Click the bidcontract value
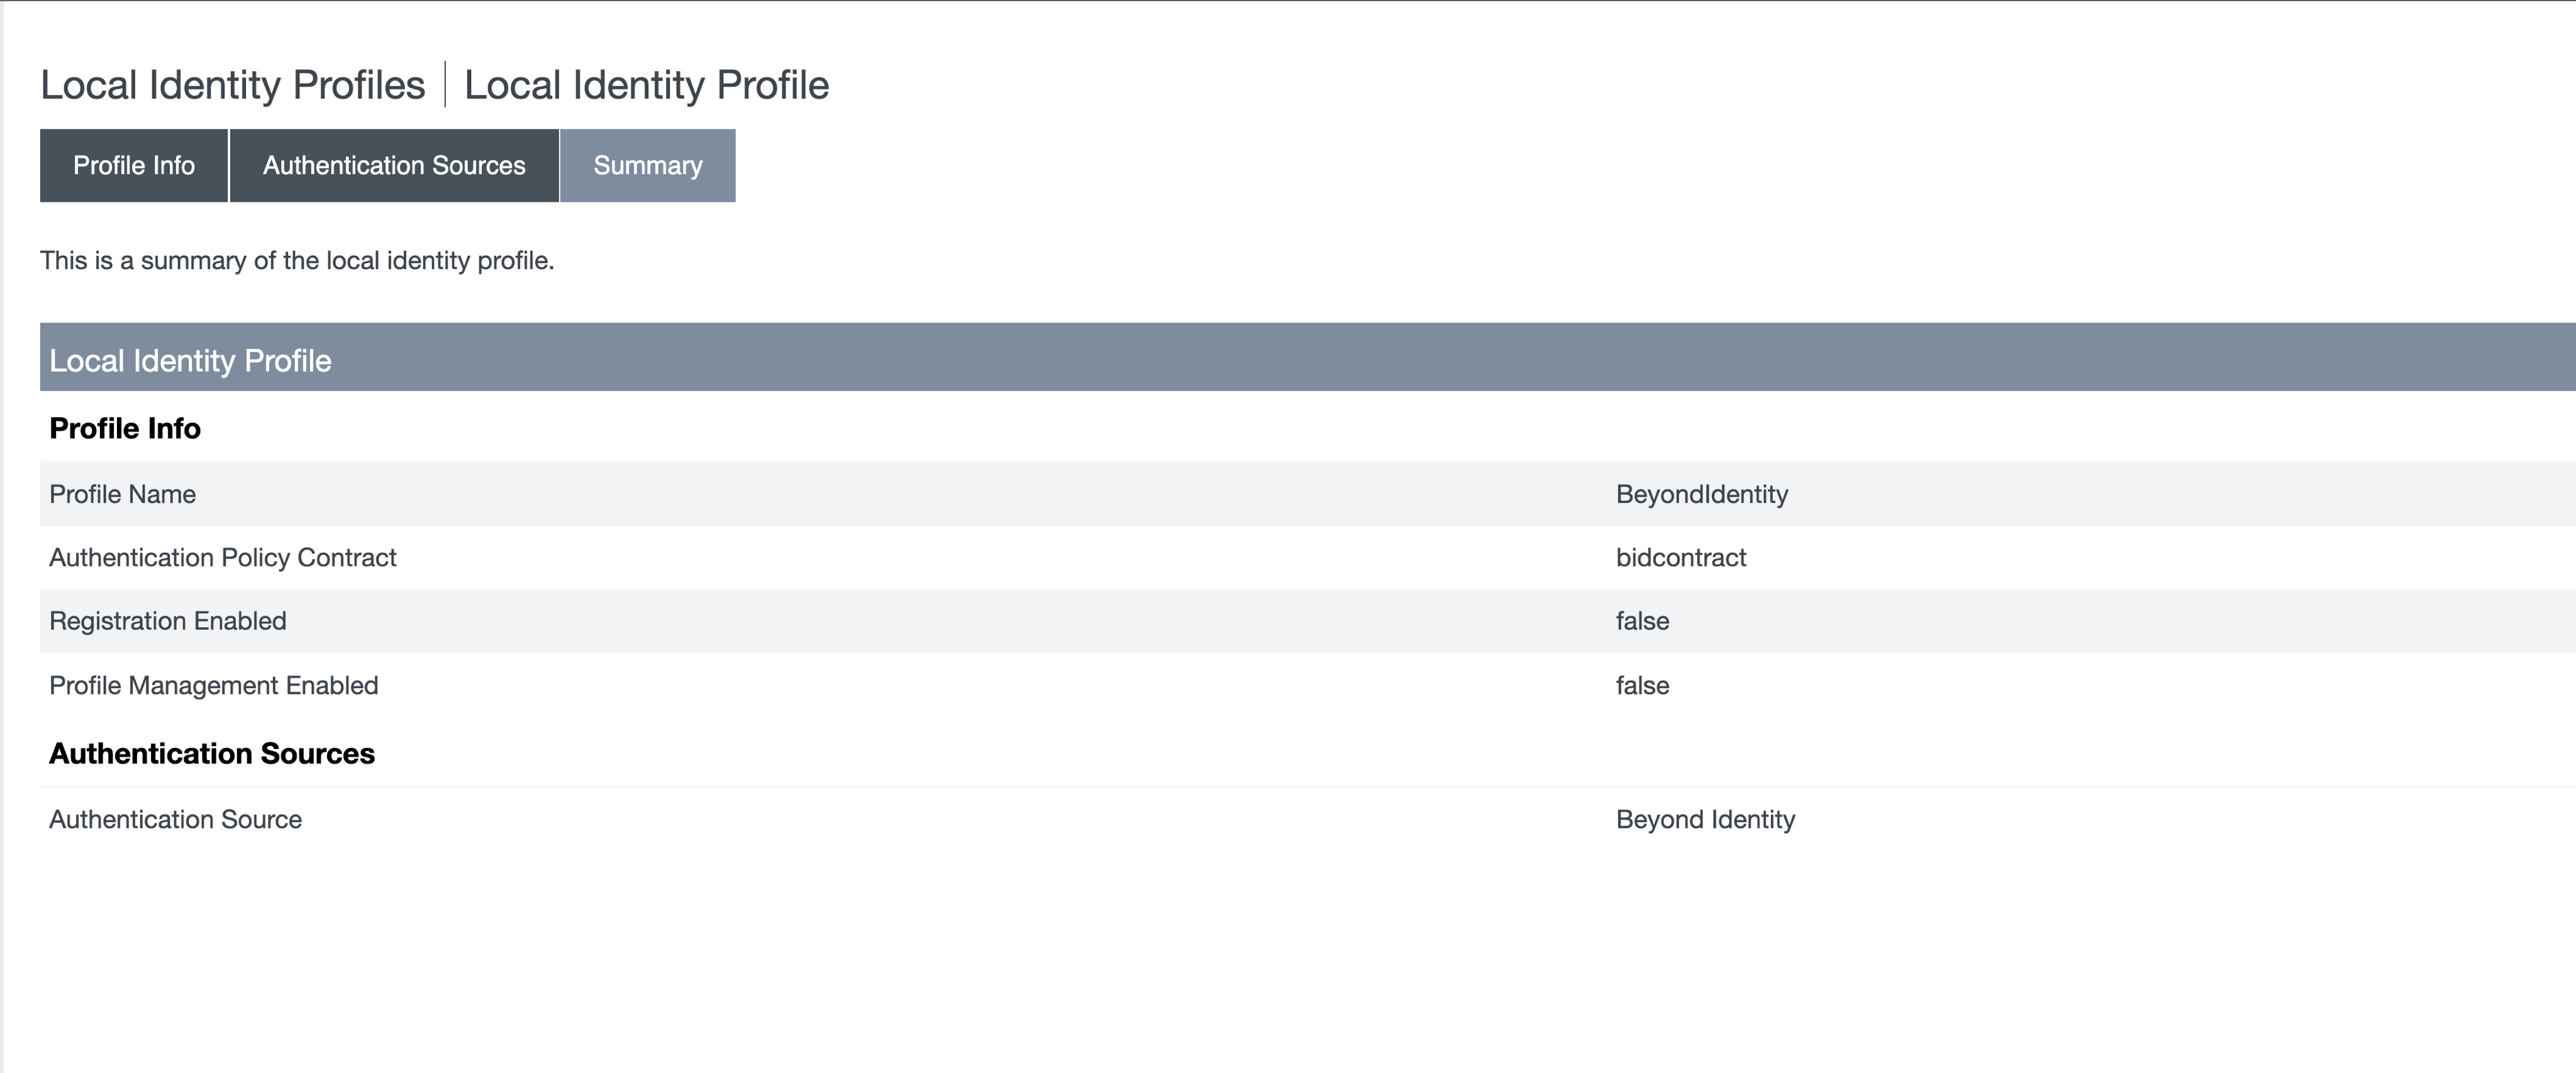The width and height of the screenshot is (2576, 1073). (x=1680, y=557)
